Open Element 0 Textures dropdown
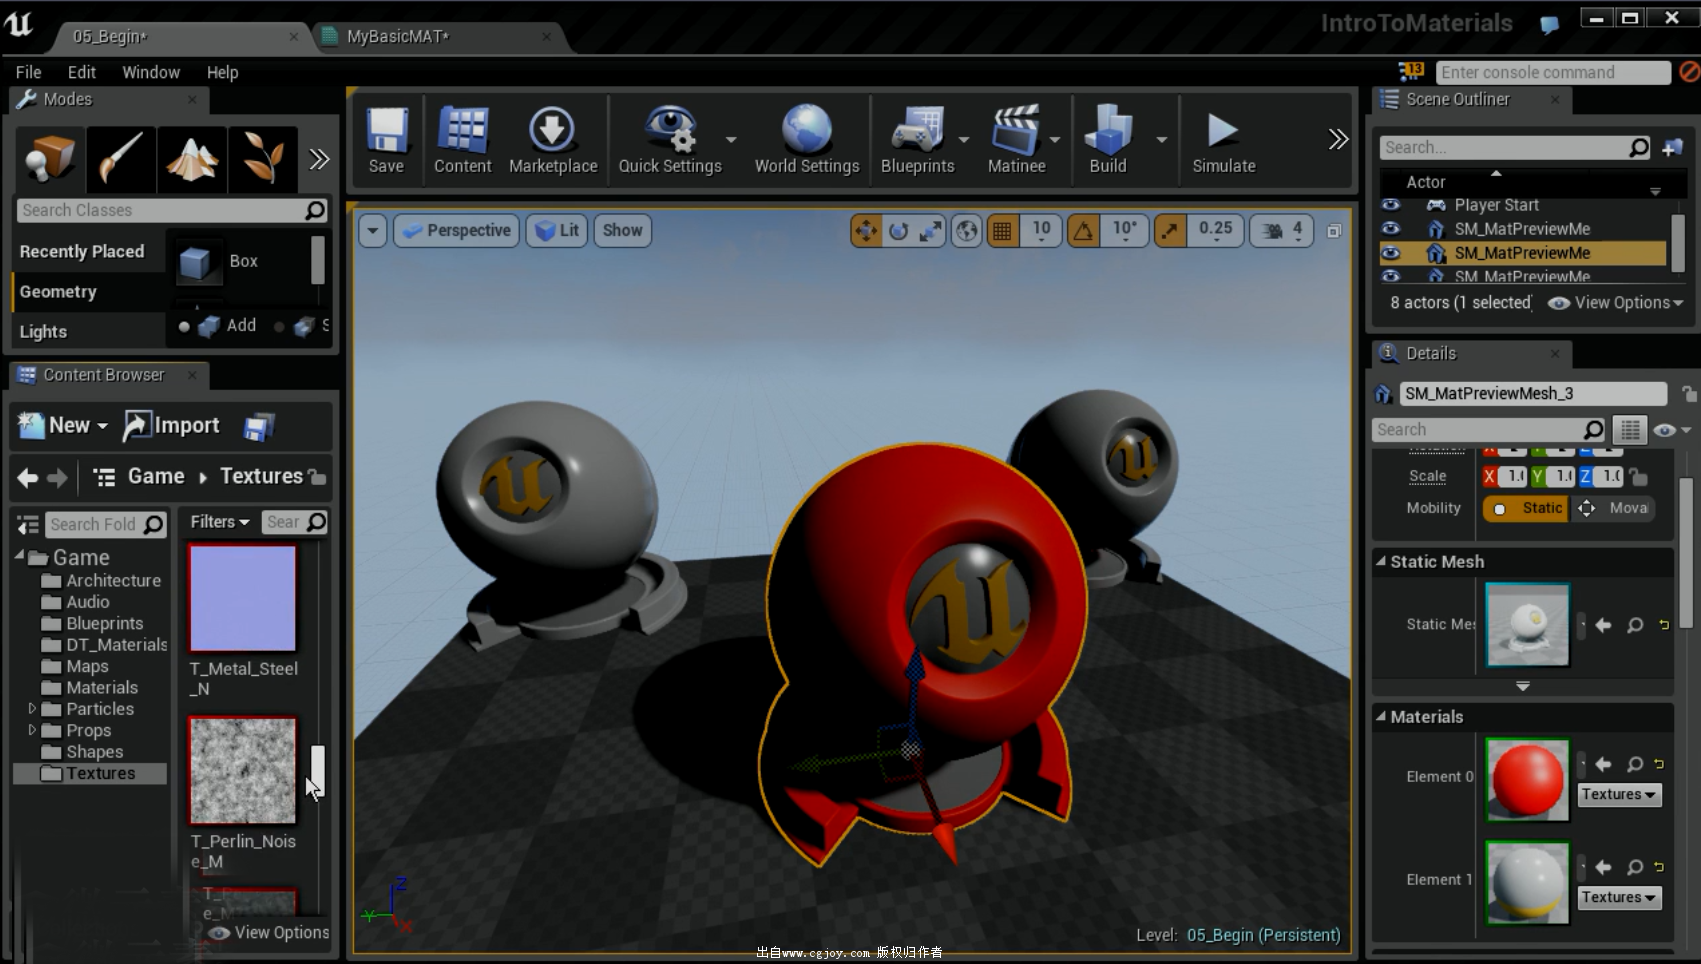1701x964 pixels. click(1619, 795)
